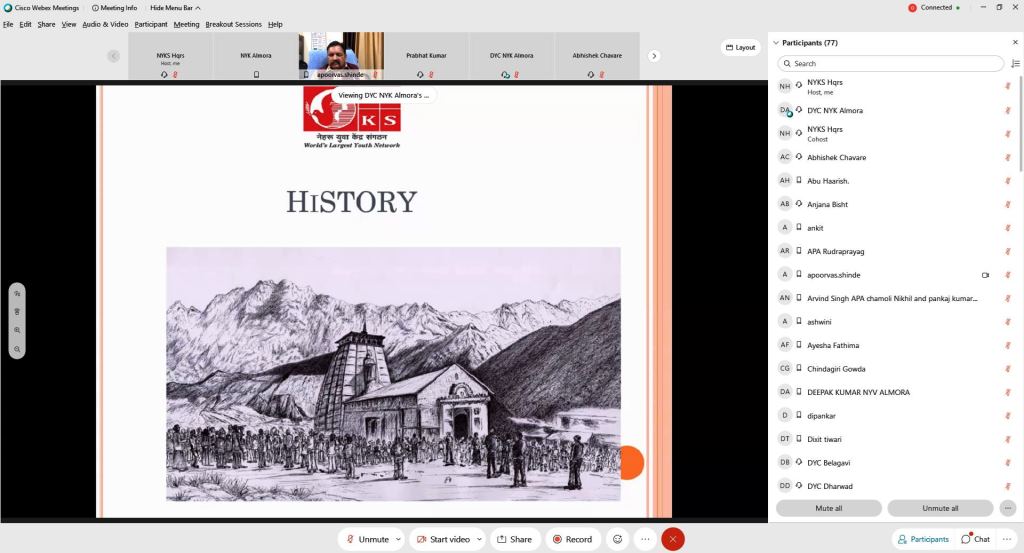Click zoom out icon on share toolbar
Viewport: 1024px width, 553px height.
17,349
